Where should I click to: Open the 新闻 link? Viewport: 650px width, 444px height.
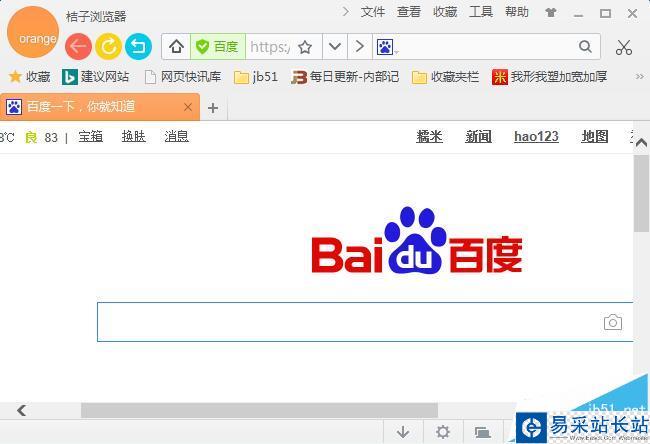(478, 136)
